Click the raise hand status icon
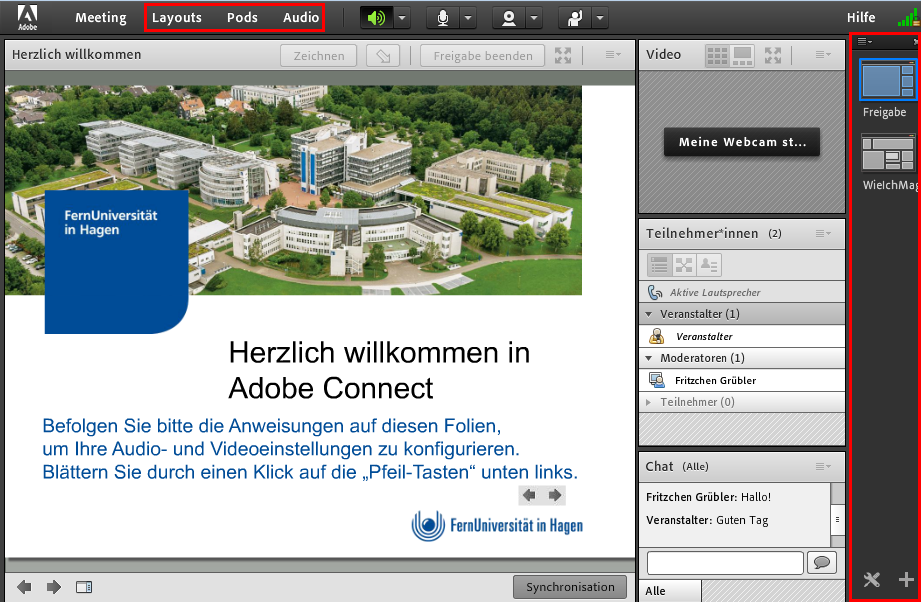 pos(574,18)
